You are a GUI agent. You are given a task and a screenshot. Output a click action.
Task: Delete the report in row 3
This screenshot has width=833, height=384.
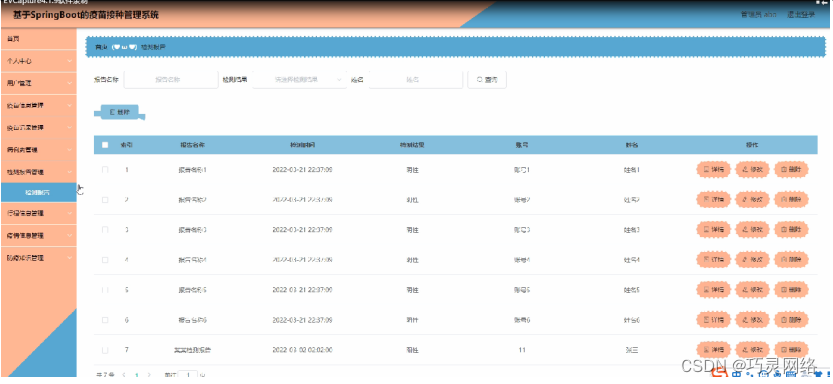[791, 229]
